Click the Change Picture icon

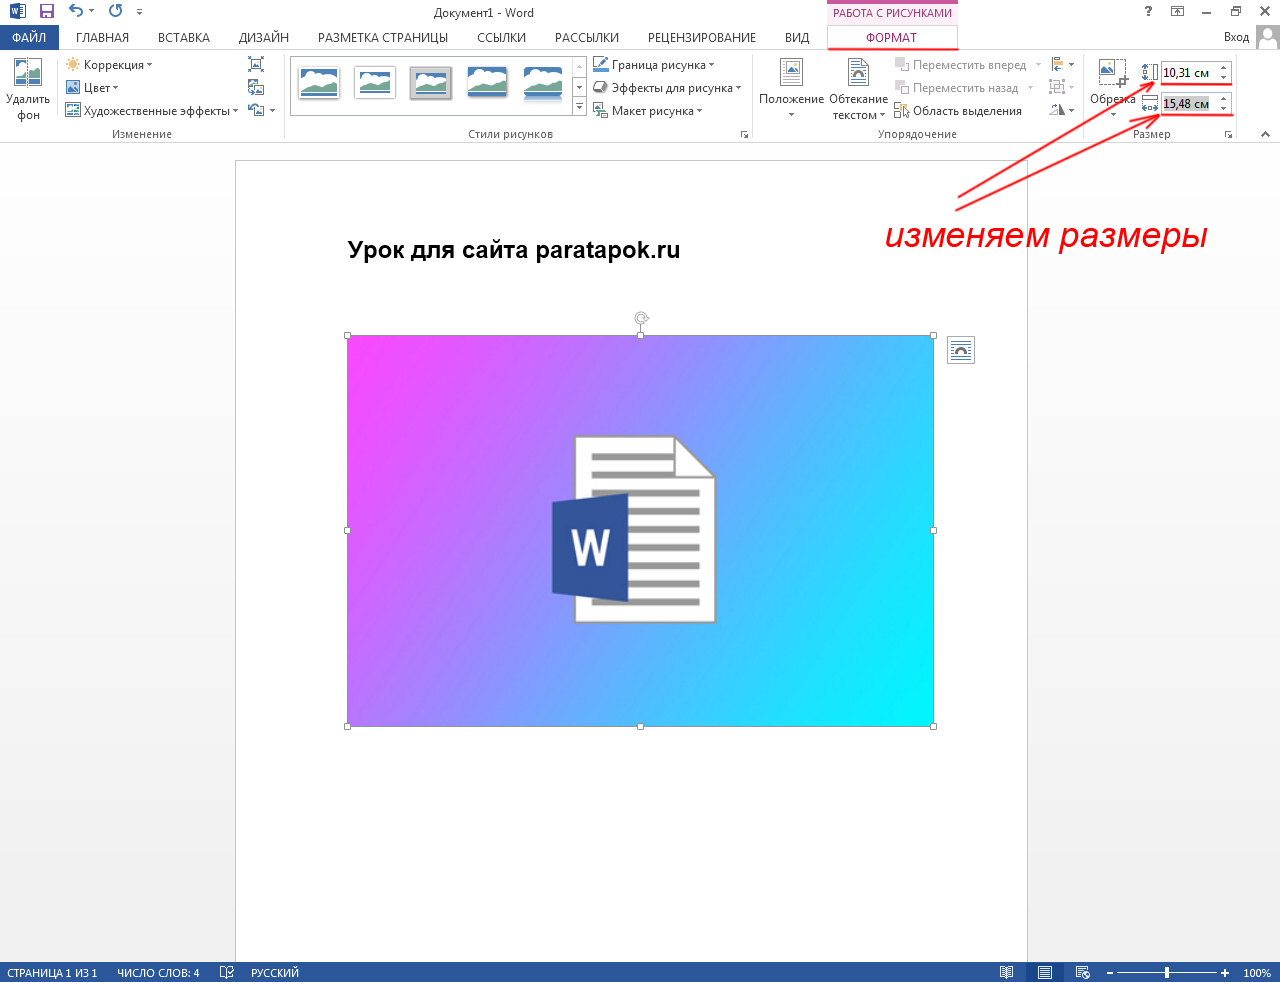point(256,88)
